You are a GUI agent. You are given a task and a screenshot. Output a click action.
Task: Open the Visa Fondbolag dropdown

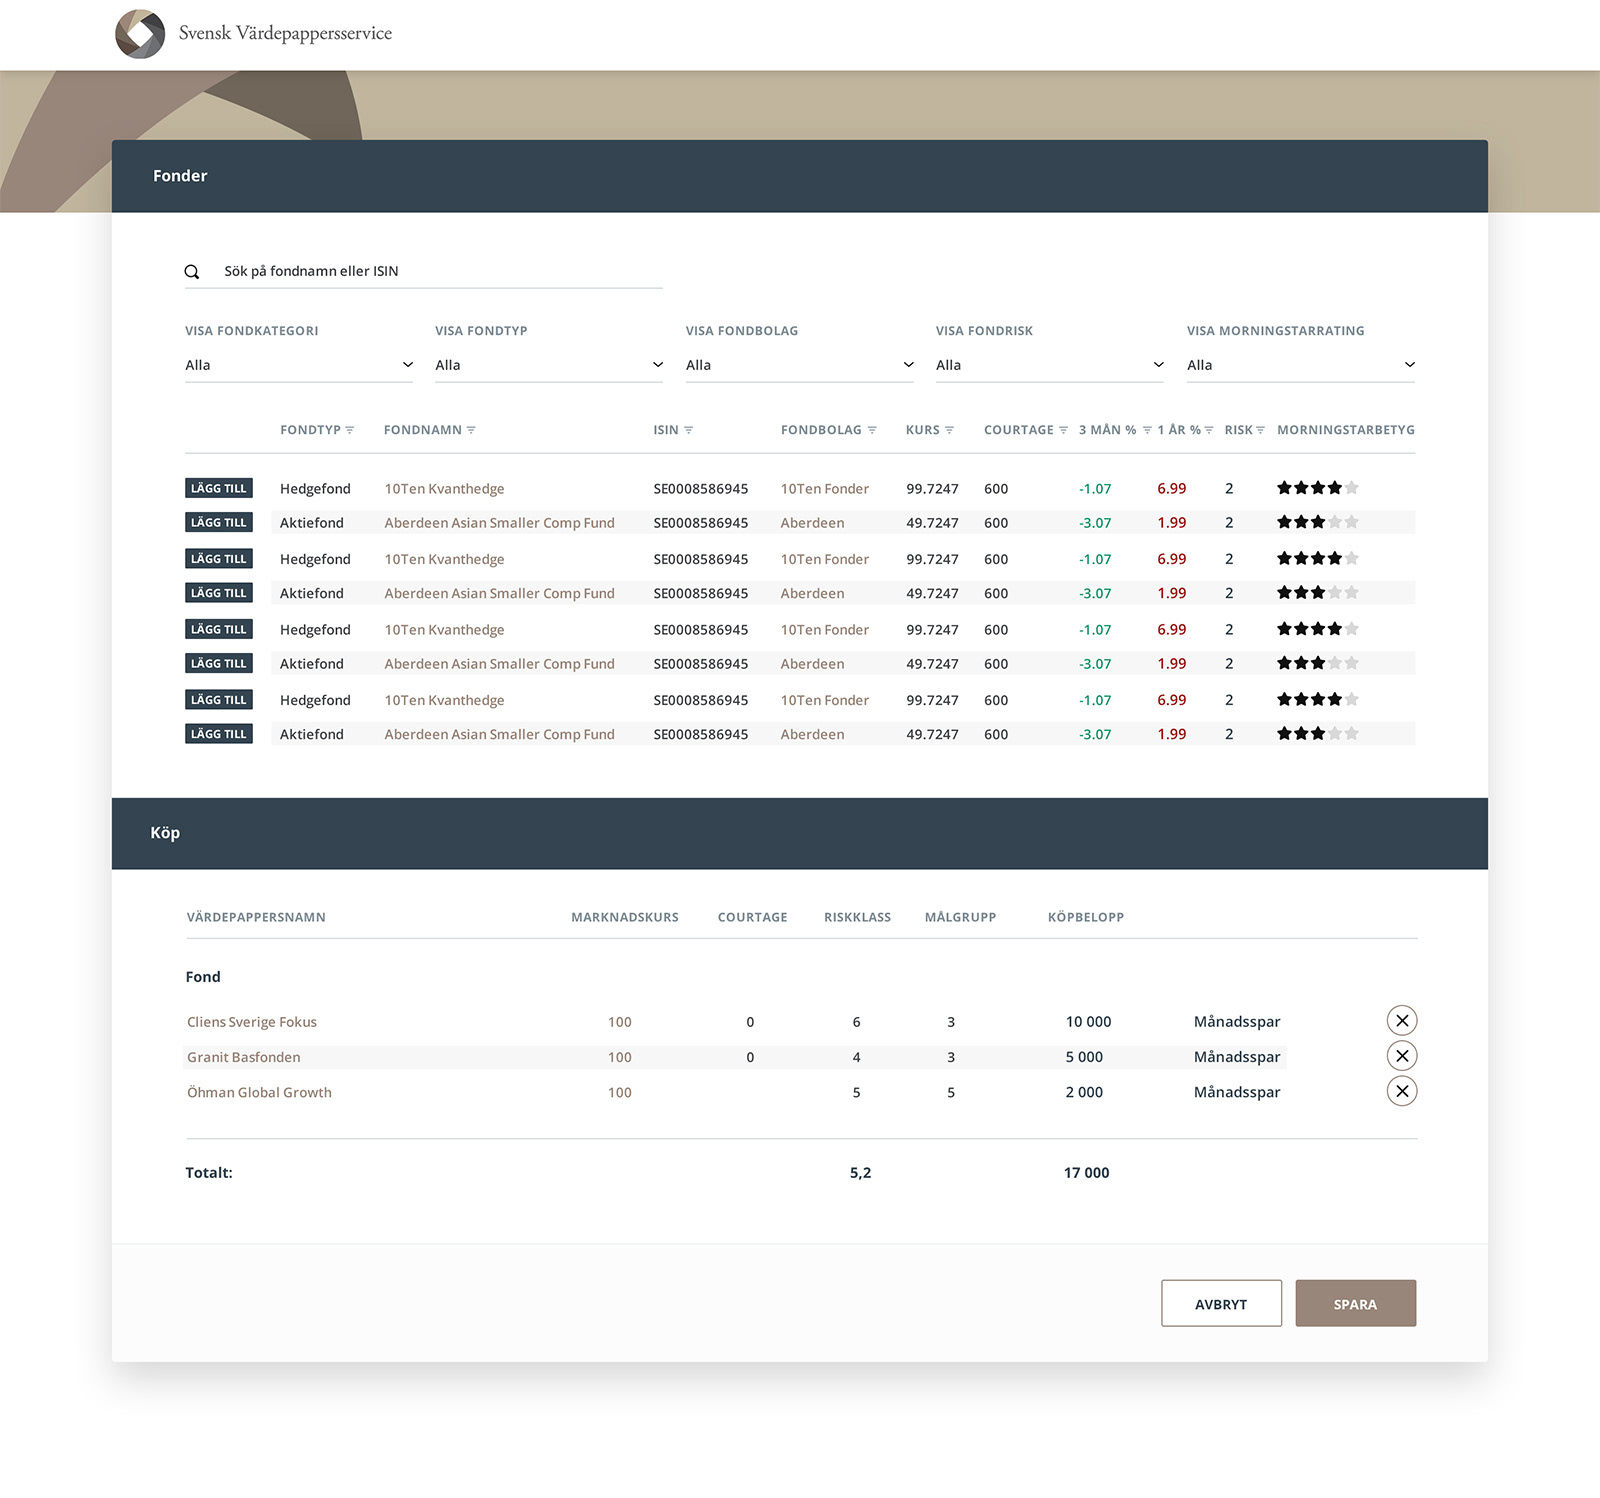click(x=800, y=365)
